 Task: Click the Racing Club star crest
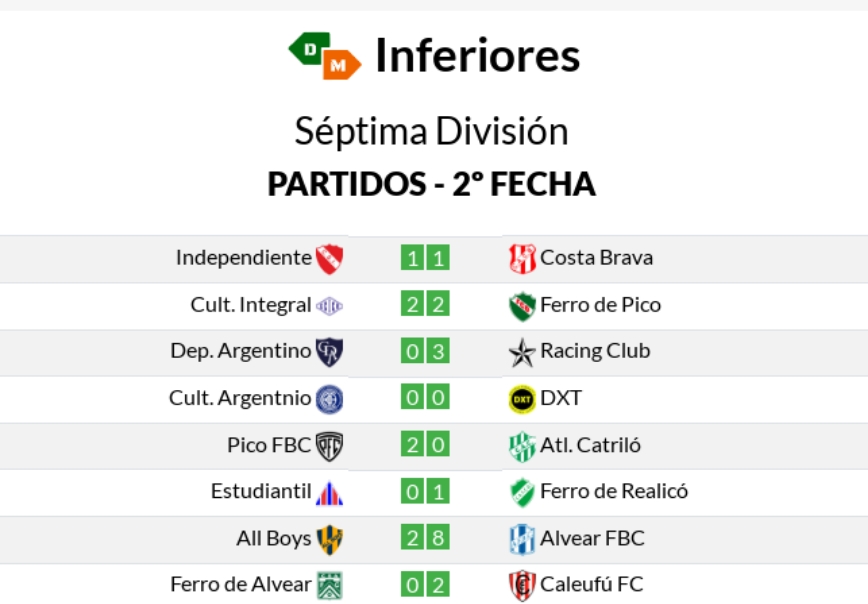pos(522,352)
